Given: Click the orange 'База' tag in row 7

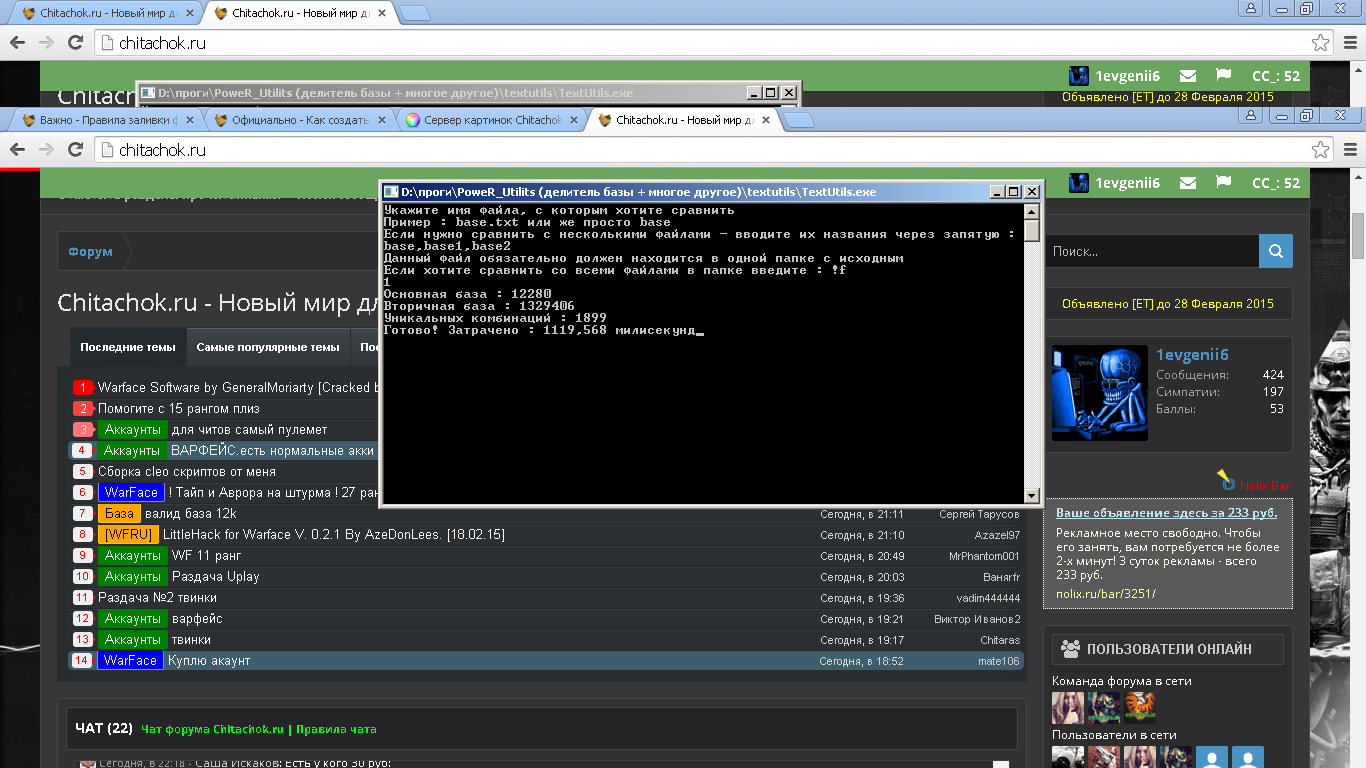Looking at the screenshot, I should coord(119,513).
